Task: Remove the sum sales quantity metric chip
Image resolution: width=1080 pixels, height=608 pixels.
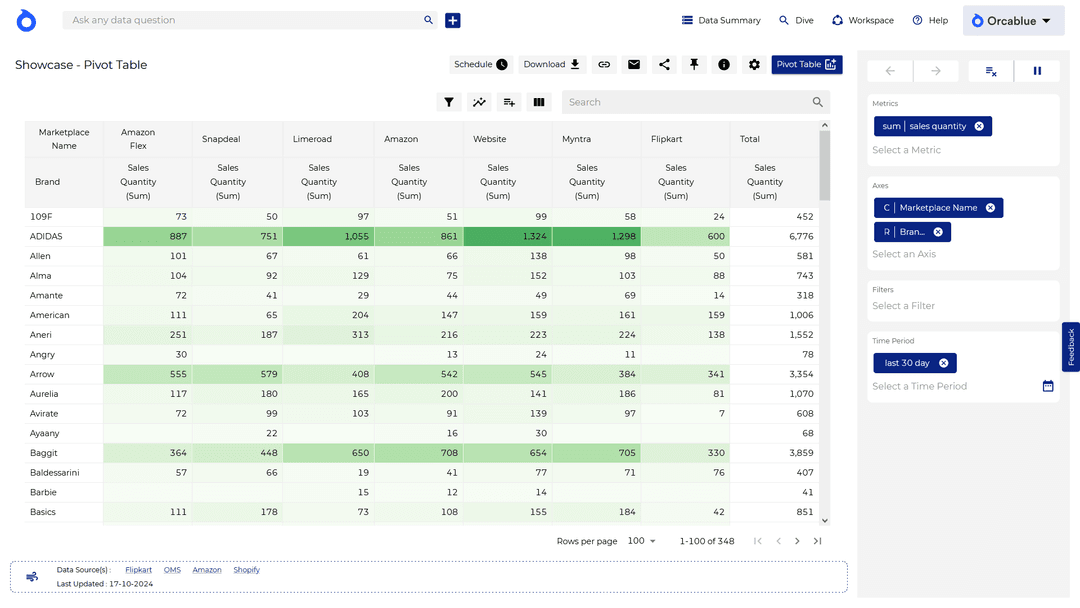Action: coord(979,126)
